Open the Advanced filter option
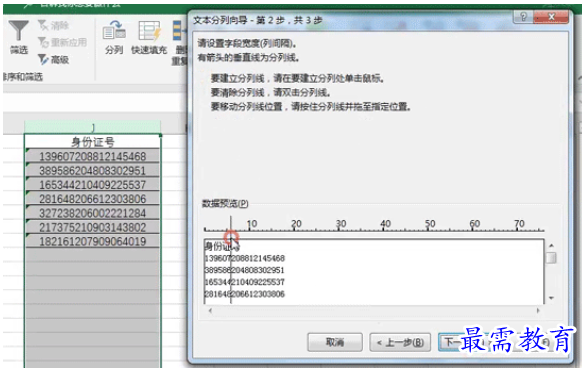This screenshot has width=582, height=371. [53, 59]
